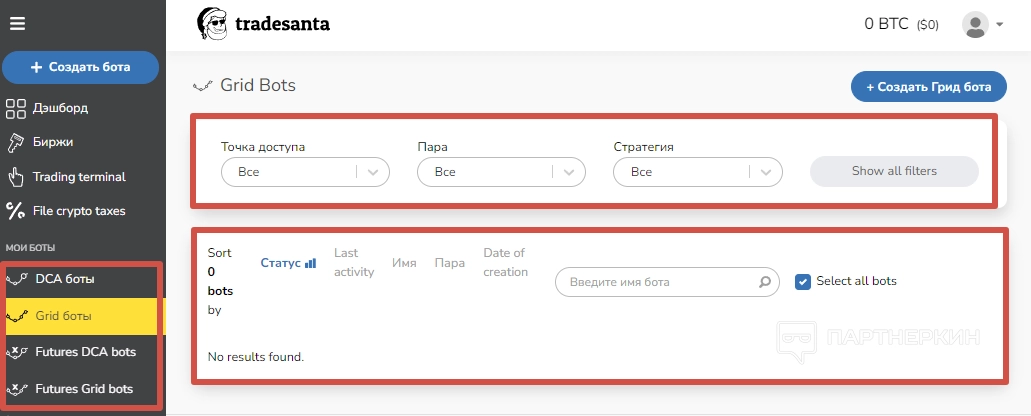Toggle the Select all bots checkbox
Screen dimensions: 1031x416
[x=802, y=281]
